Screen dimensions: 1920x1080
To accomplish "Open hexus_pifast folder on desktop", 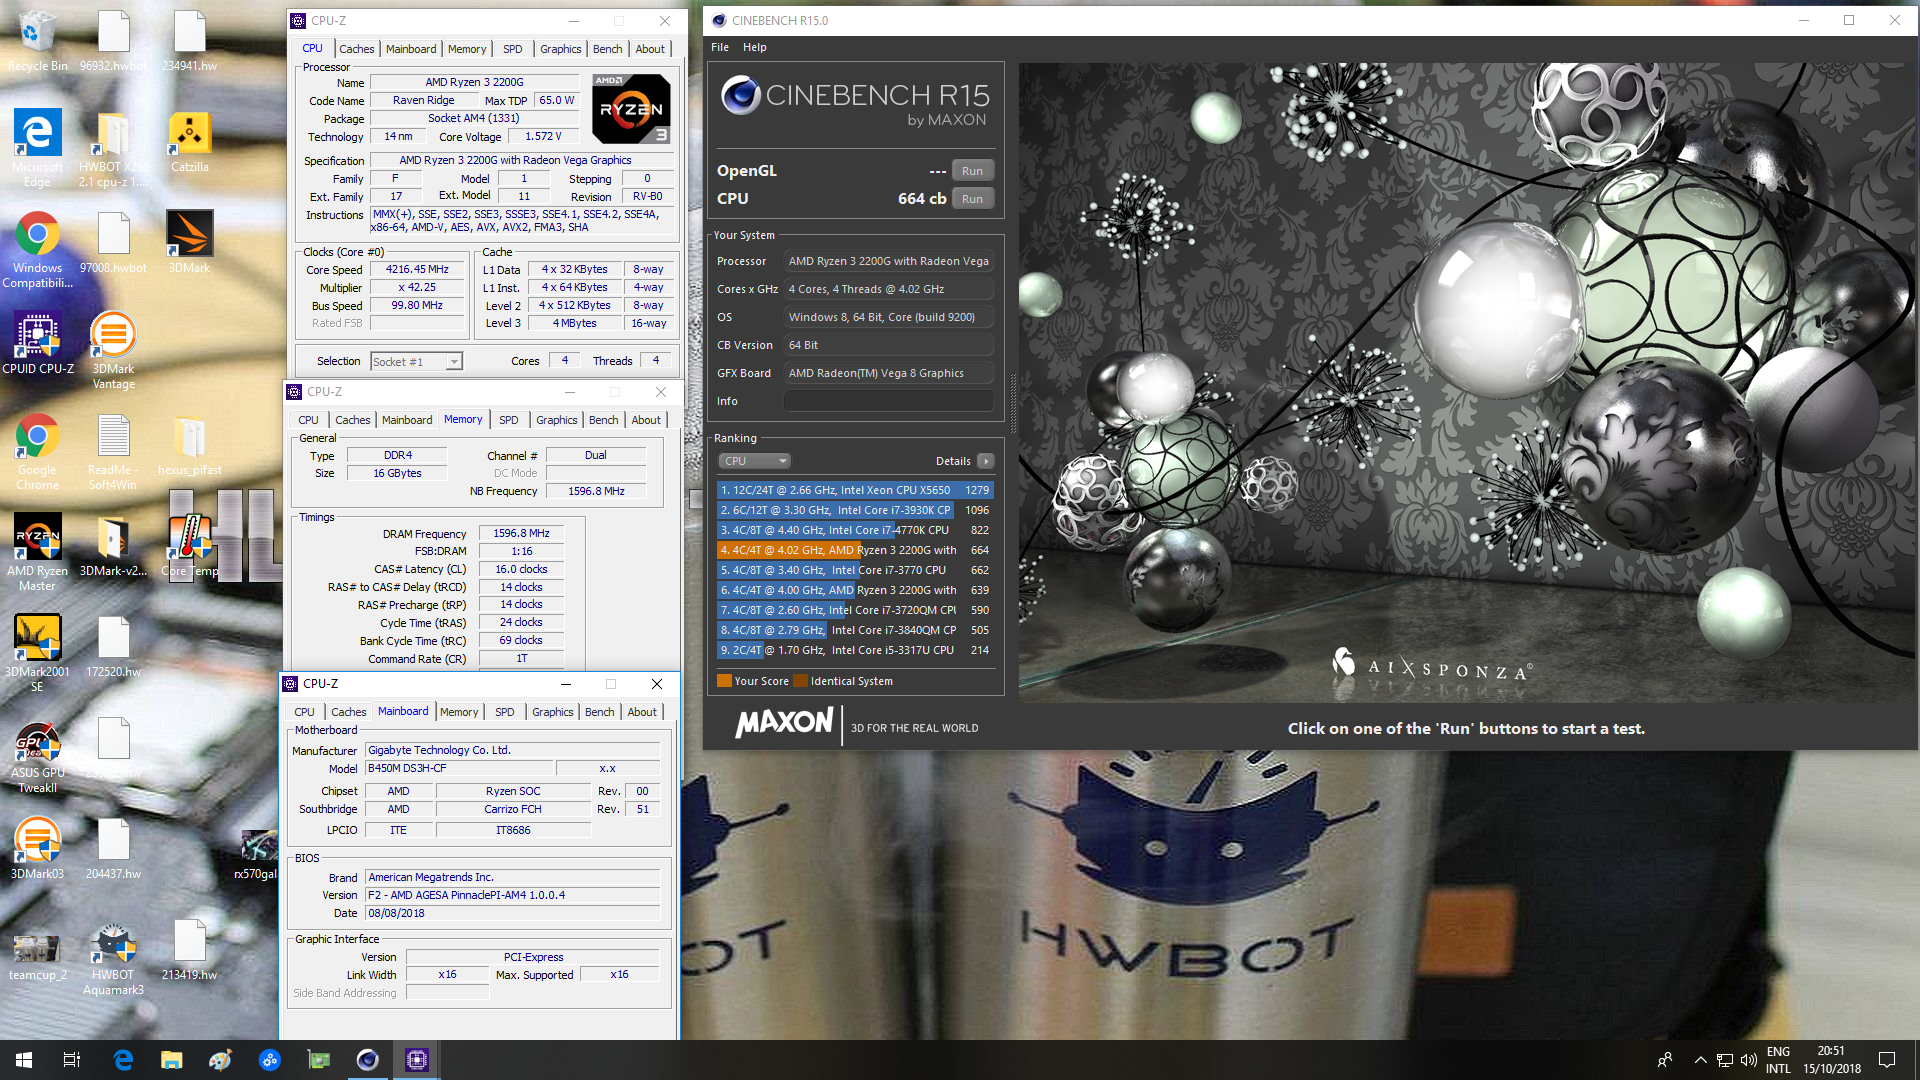I will [189, 444].
